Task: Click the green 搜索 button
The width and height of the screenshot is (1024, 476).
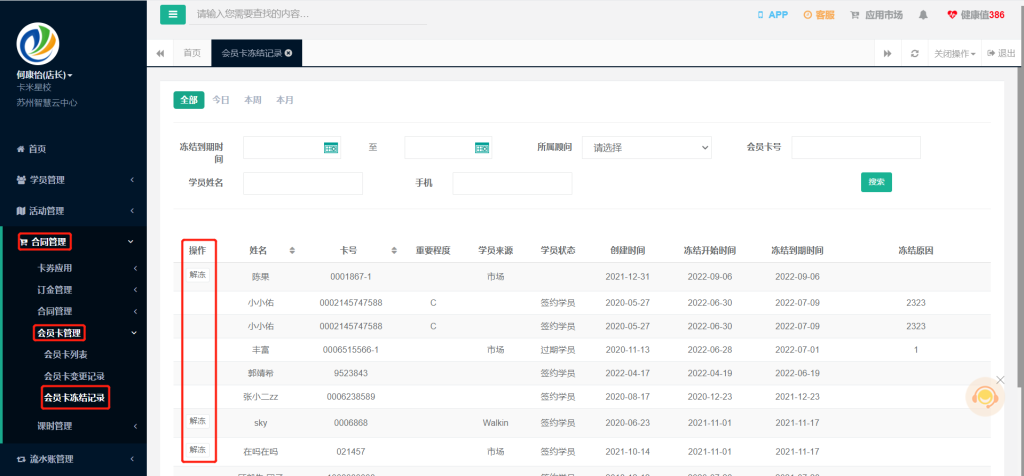Action: [x=876, y=182]
